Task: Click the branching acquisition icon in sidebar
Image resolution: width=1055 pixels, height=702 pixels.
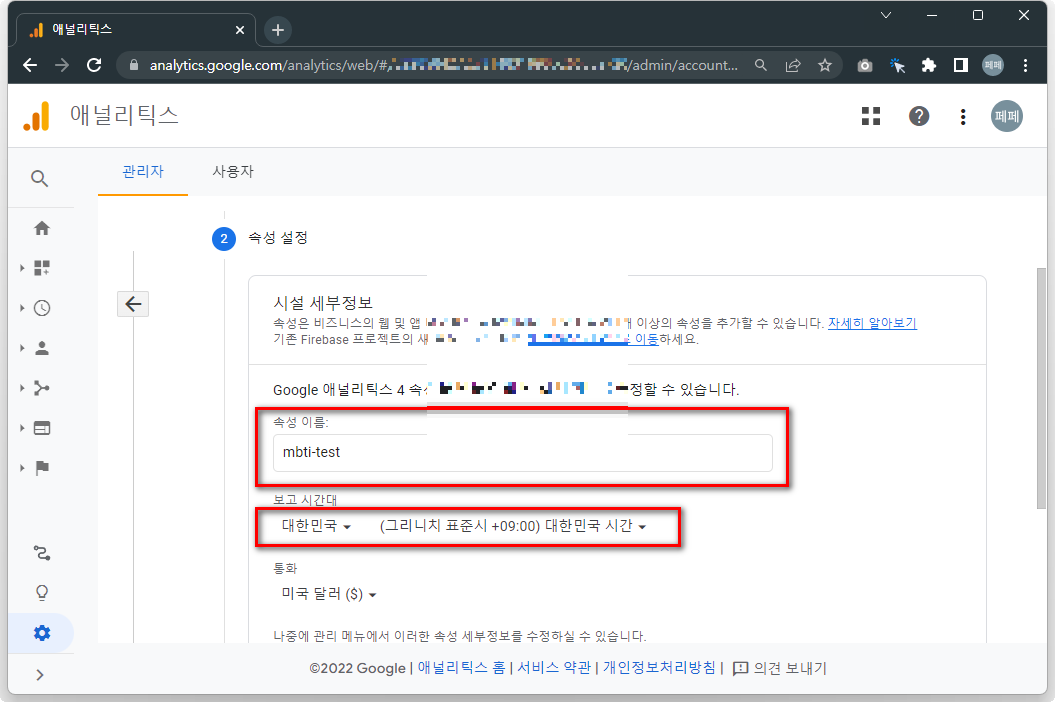Action: click(41, 387)
